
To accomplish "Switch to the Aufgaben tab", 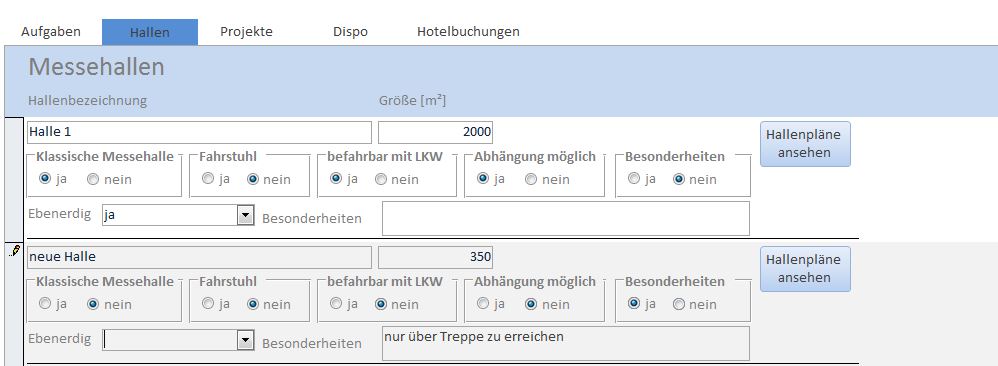I will click(x=51, y=31).
